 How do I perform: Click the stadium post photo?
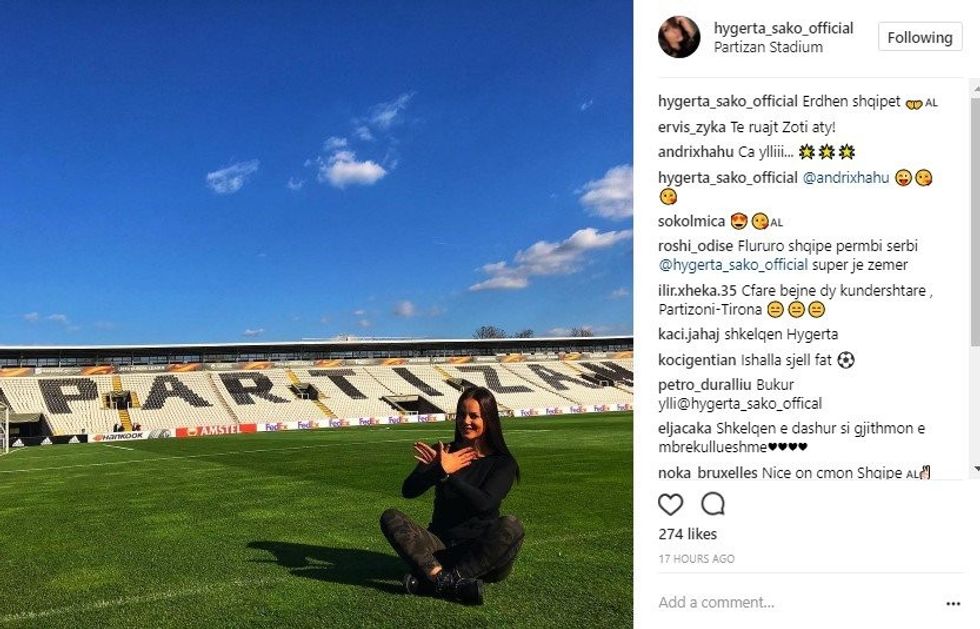tap(316, 314)
